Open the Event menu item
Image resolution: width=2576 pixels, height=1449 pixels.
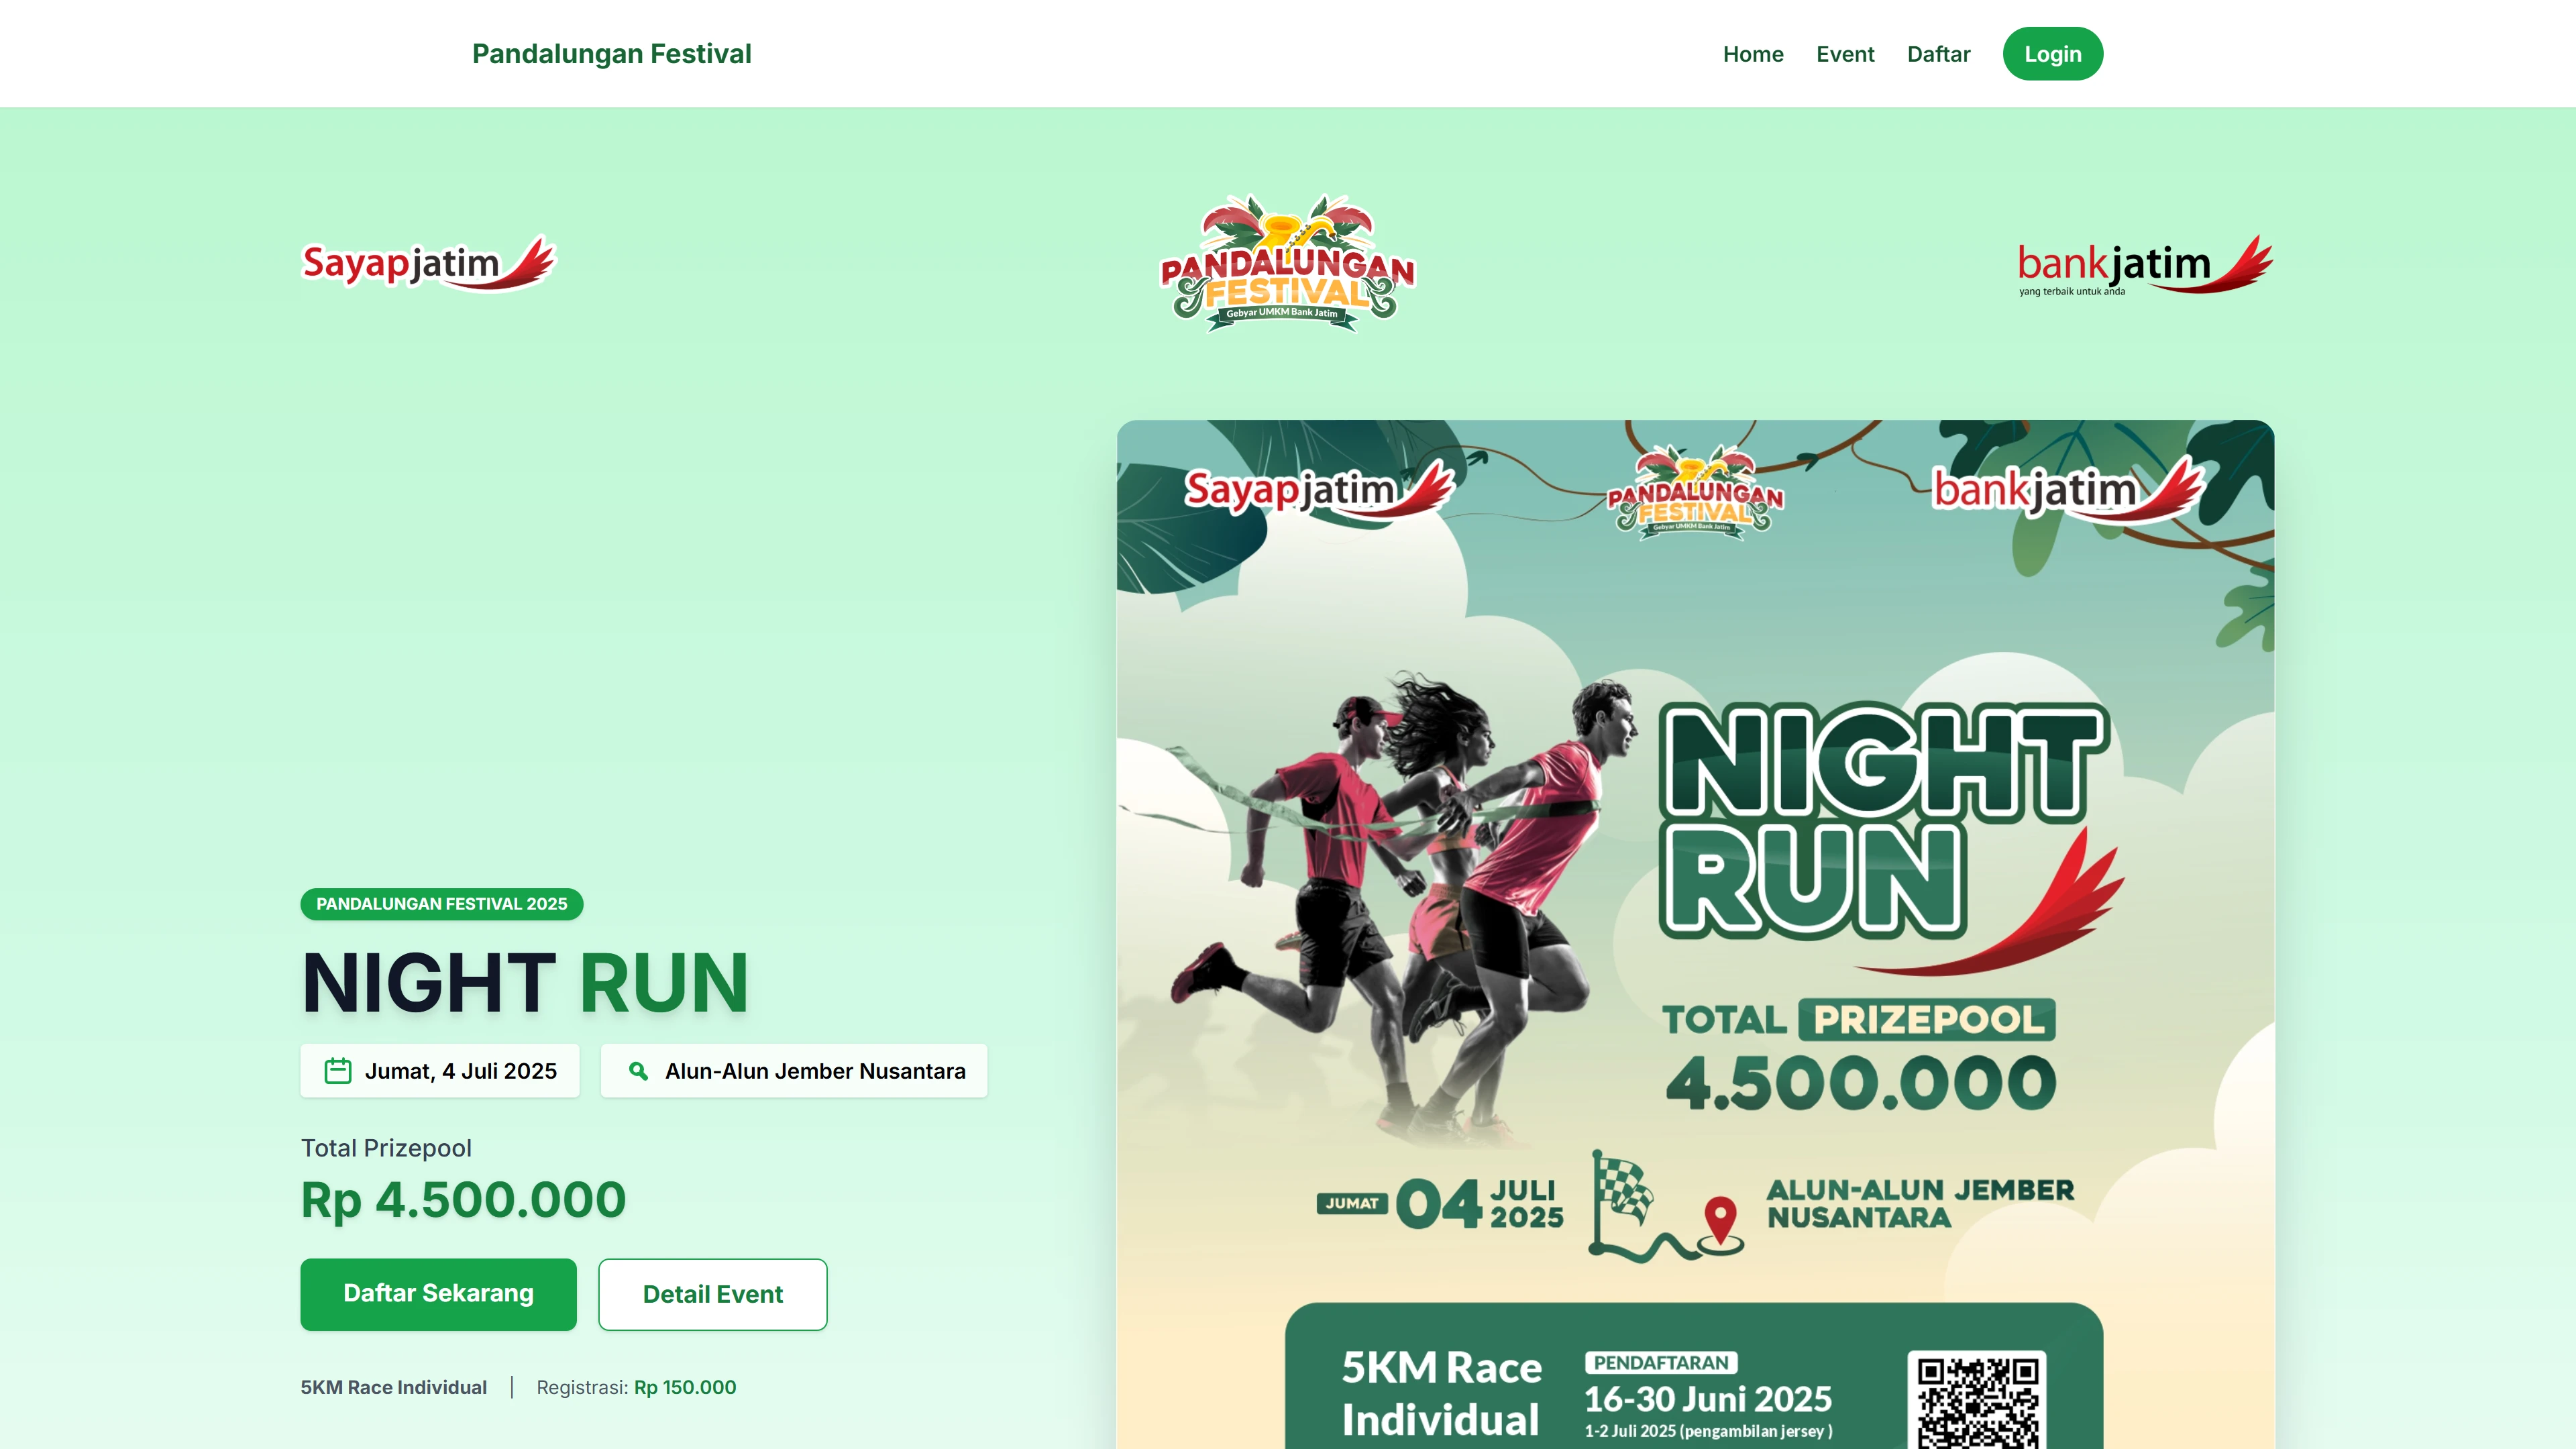tap(1845, 54)
